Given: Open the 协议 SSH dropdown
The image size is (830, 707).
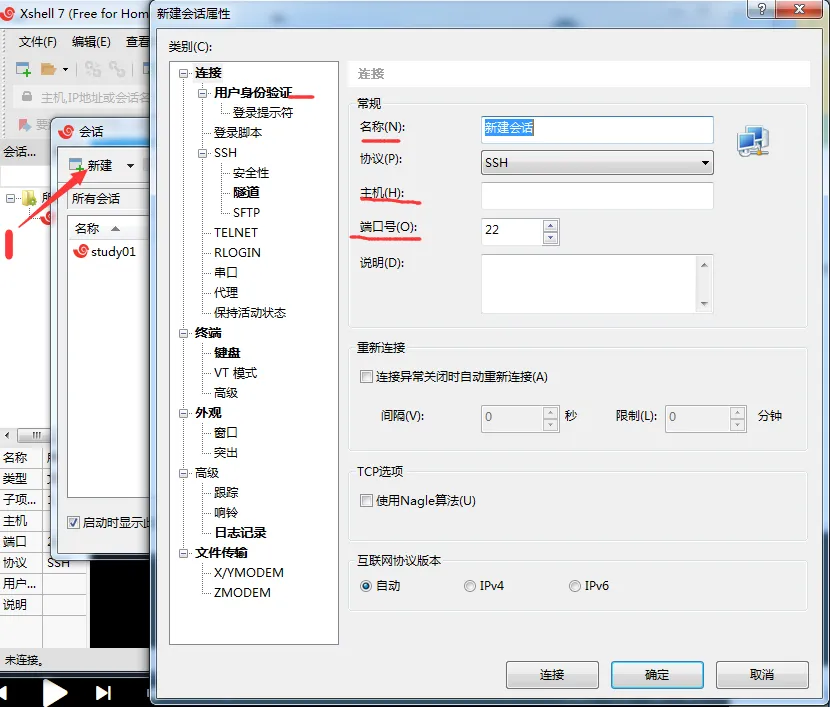Looking at the screenshot, I should [x=597, y=162].
